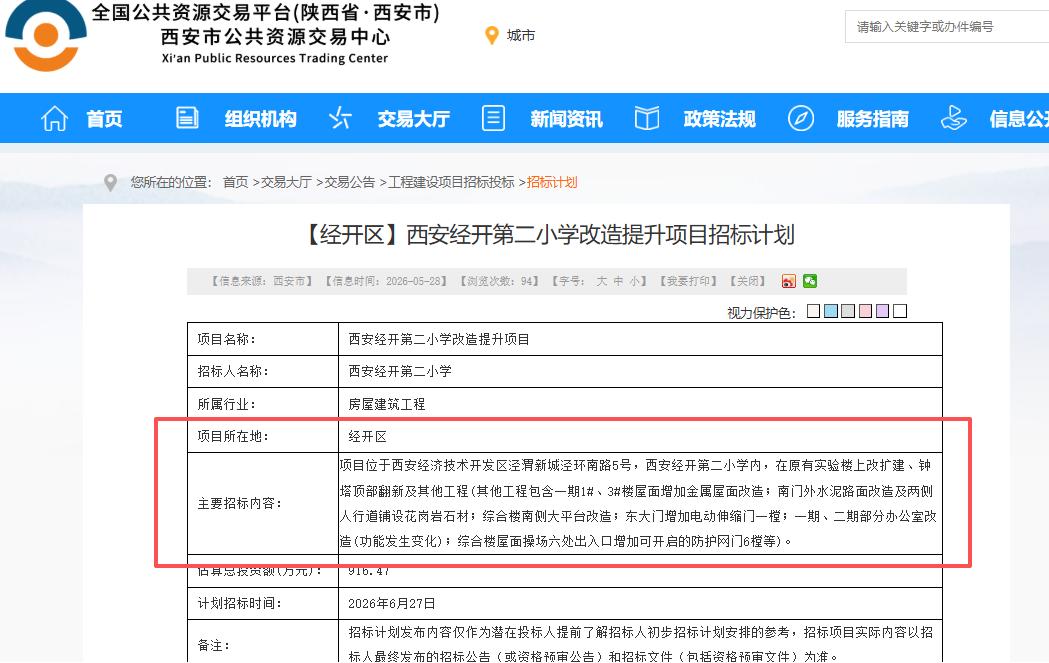Click the value 西安经开第二小学改造提升项目

(439, 339)
